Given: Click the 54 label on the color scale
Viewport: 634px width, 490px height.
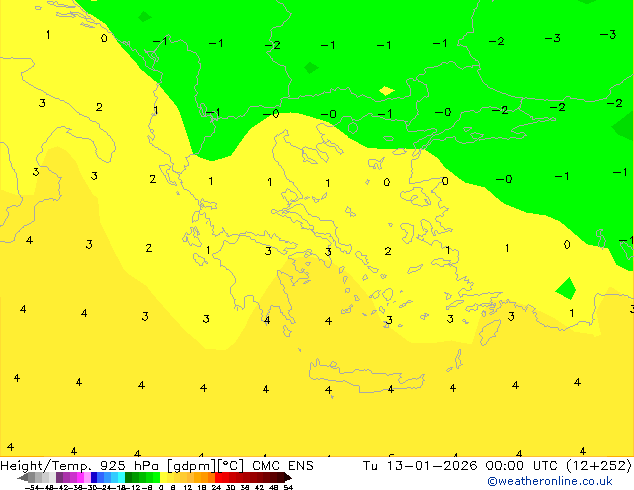Looking at the screenshot, I should [288, 487].
